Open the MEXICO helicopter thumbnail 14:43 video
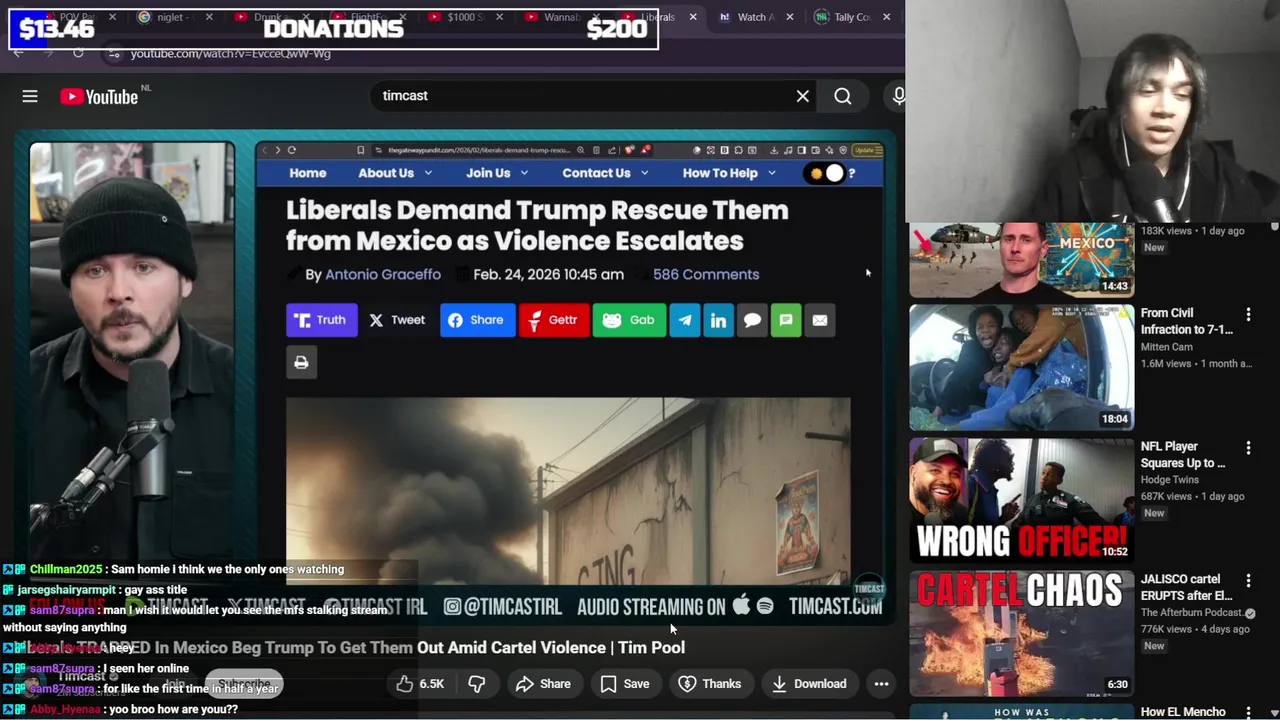1280x720 pixels. (1021, 260)
